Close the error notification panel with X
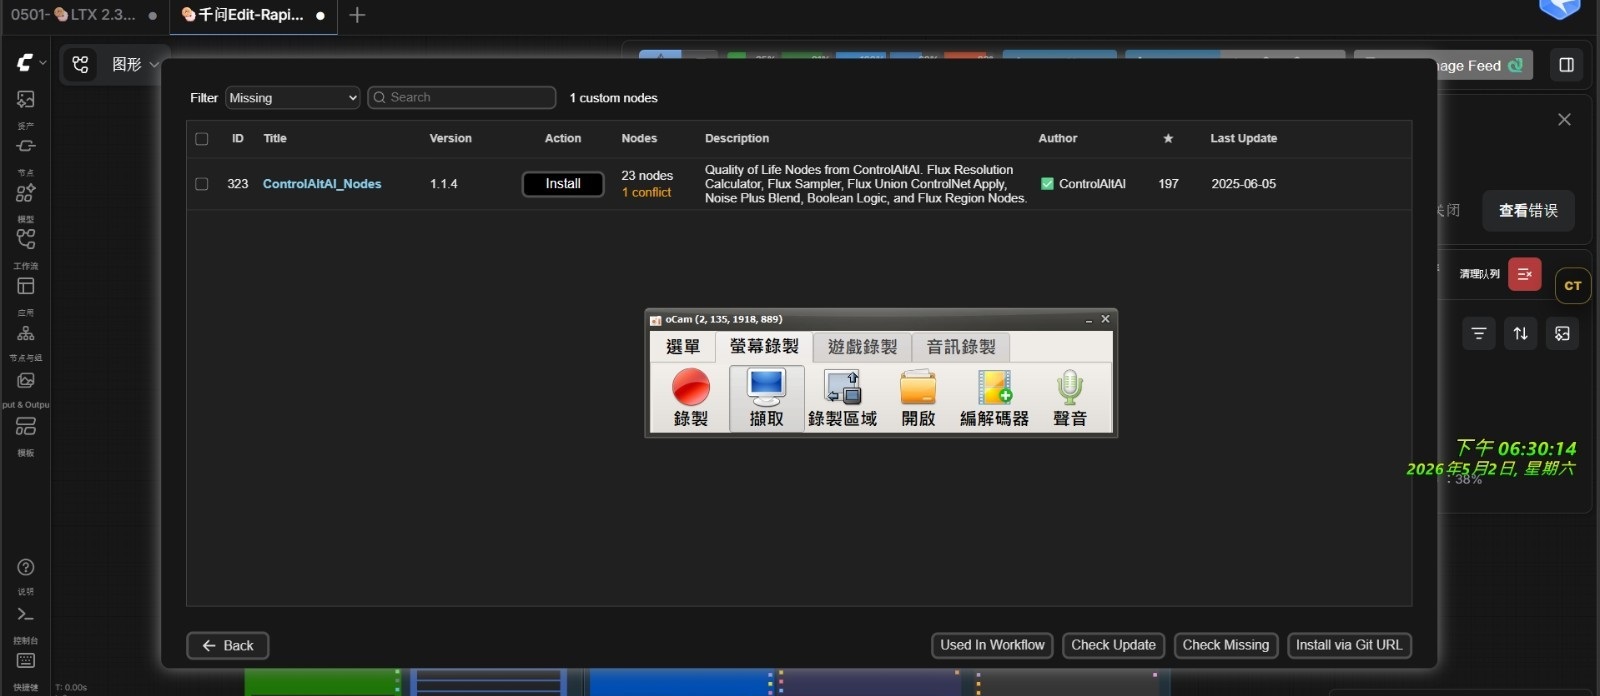The image size is (1600, 696). 1565,120
